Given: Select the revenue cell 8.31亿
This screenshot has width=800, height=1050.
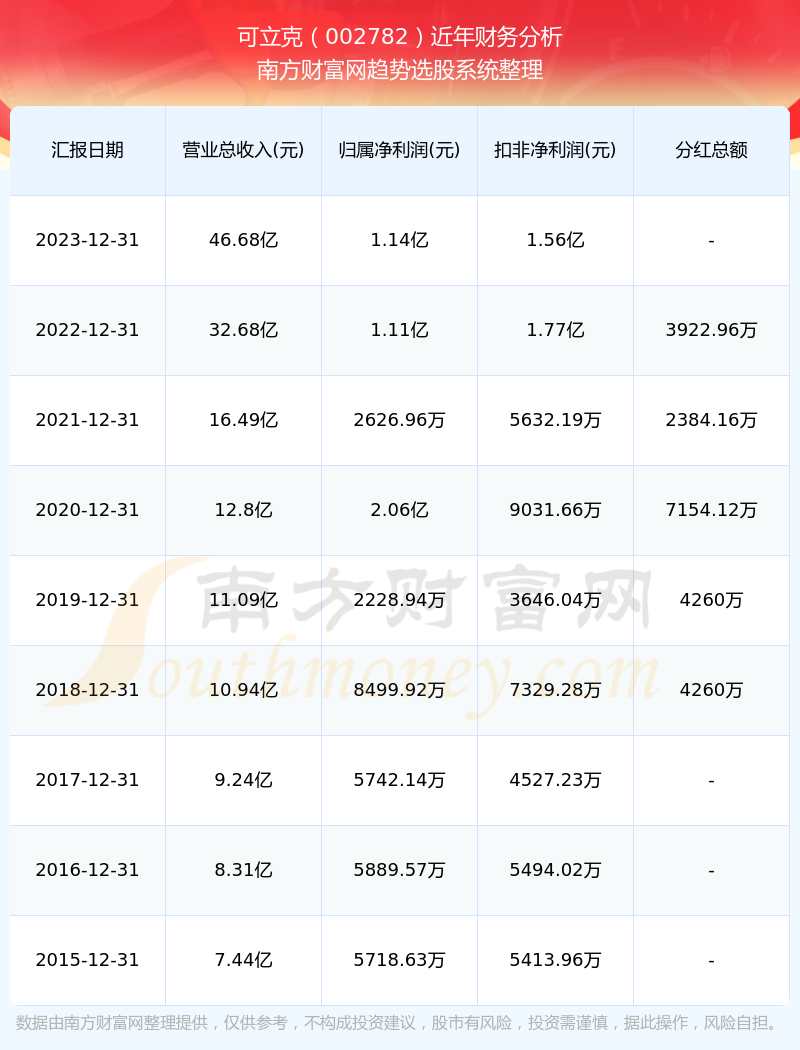Looking at the screenshot, I should click(x=244, y=870).
